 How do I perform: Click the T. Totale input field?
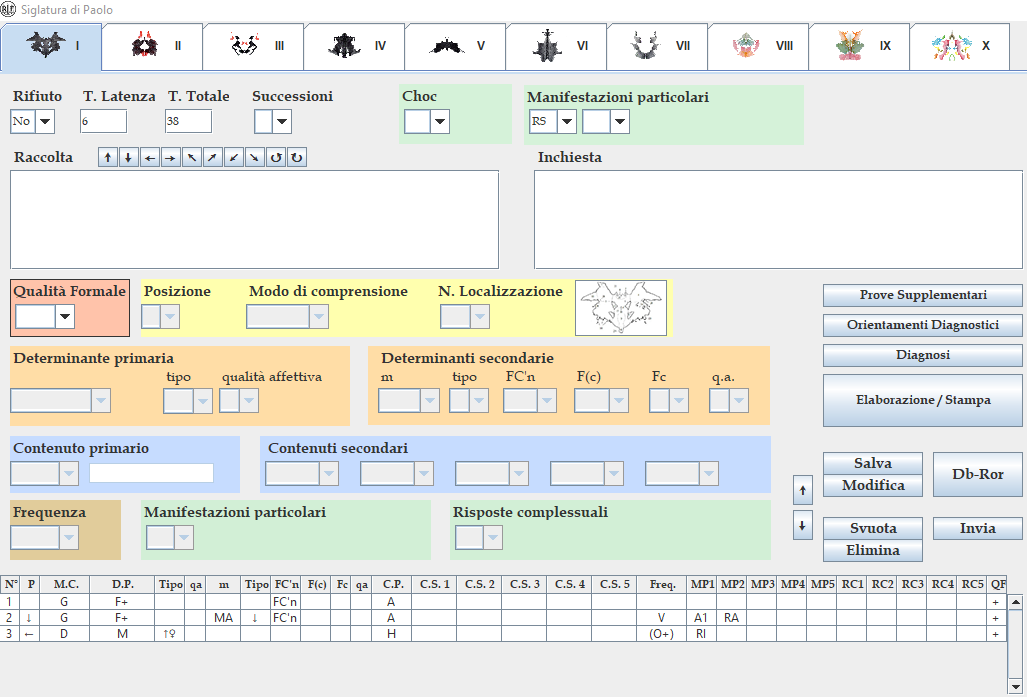pyautogui.click(x=189, y=121)
